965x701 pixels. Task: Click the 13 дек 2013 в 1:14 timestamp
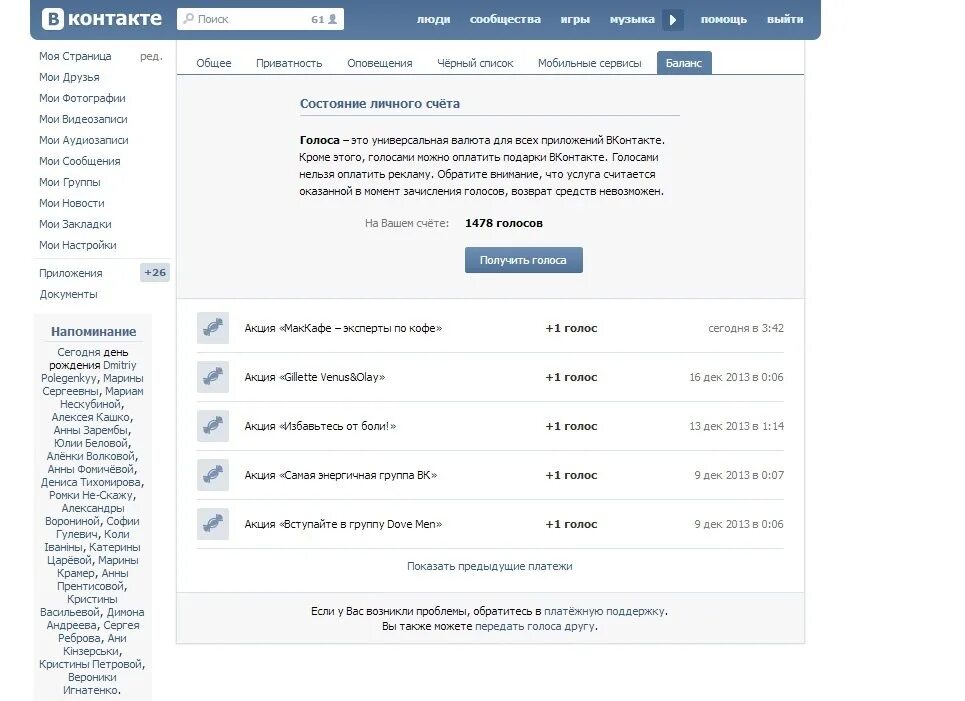[x=736, y=426]
